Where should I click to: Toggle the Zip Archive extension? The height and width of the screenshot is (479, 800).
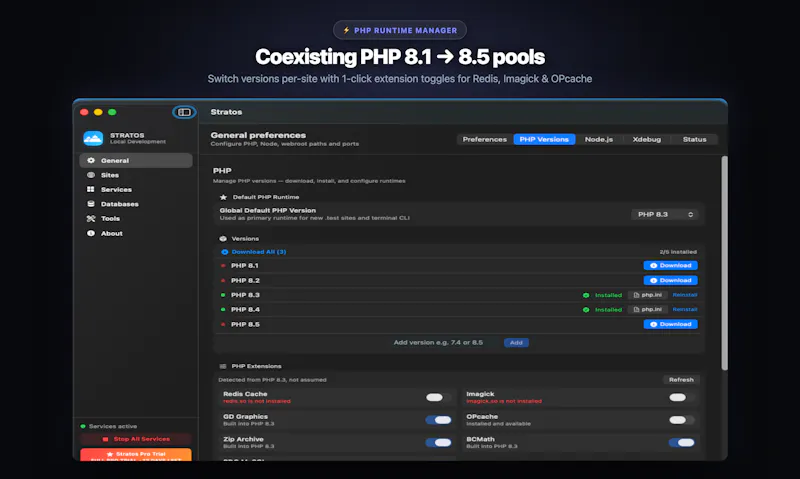click(x=438, y=442)
